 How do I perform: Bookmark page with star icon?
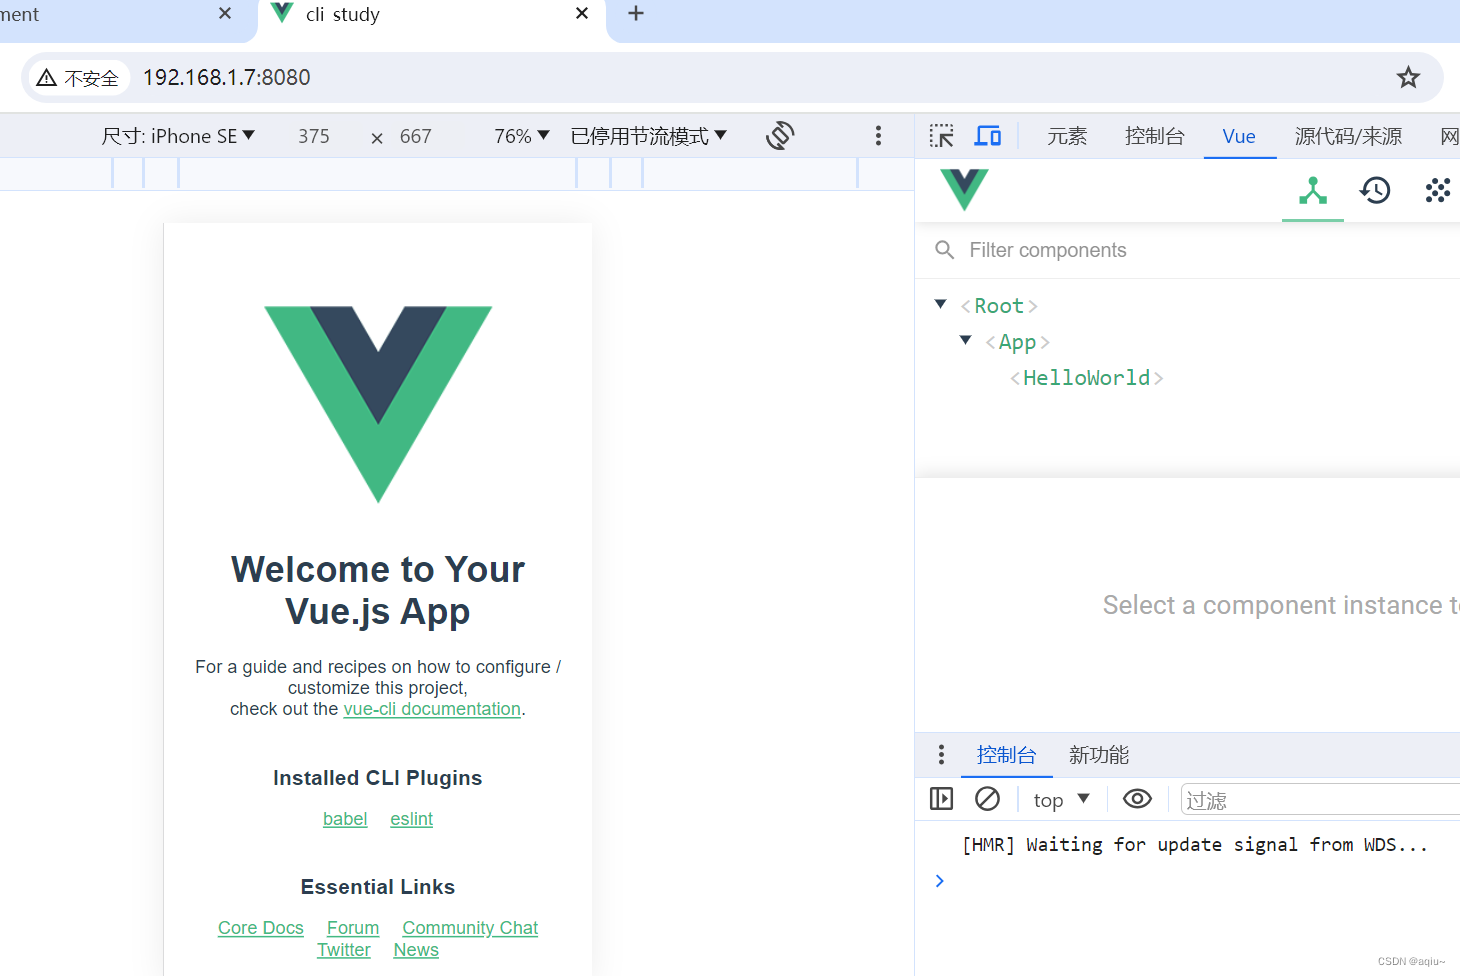[x=1408, y=77]
